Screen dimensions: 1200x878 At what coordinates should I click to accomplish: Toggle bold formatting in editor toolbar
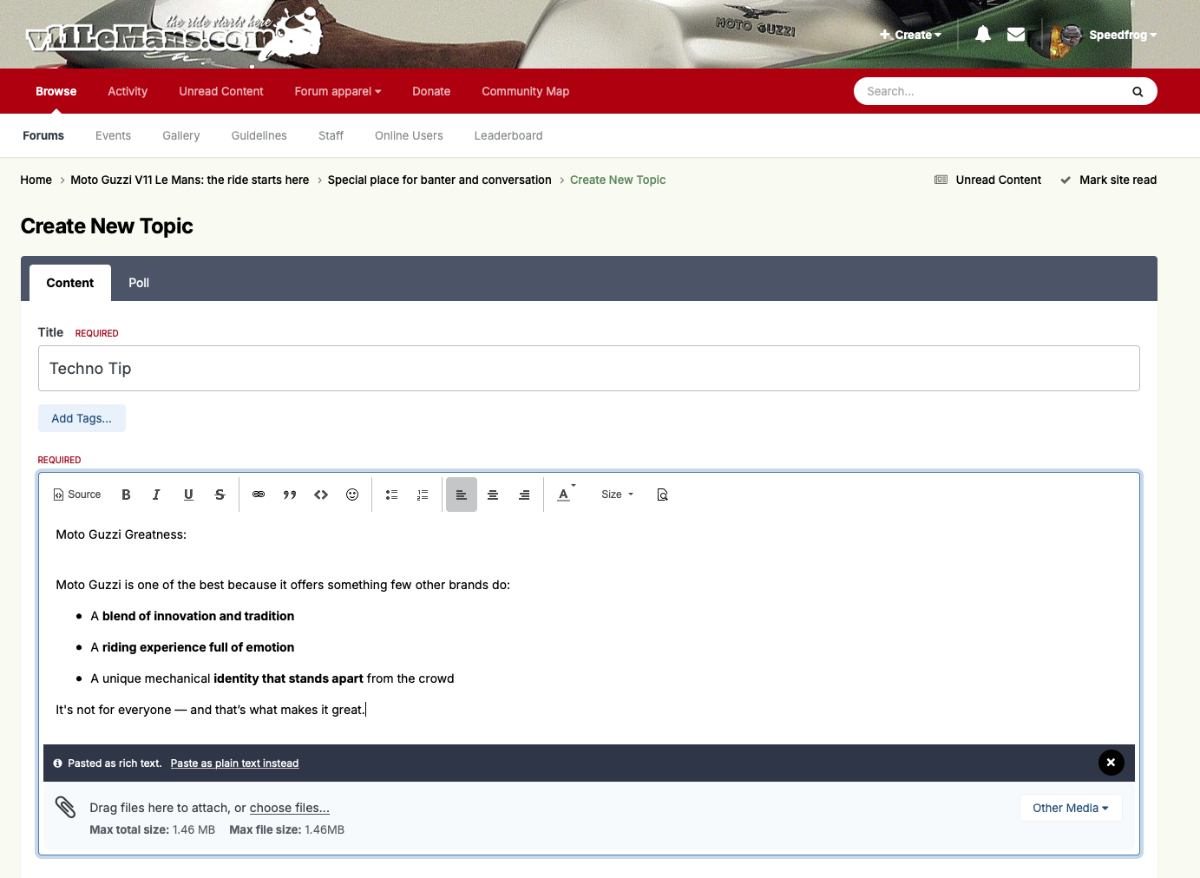(x=126, y=495)
